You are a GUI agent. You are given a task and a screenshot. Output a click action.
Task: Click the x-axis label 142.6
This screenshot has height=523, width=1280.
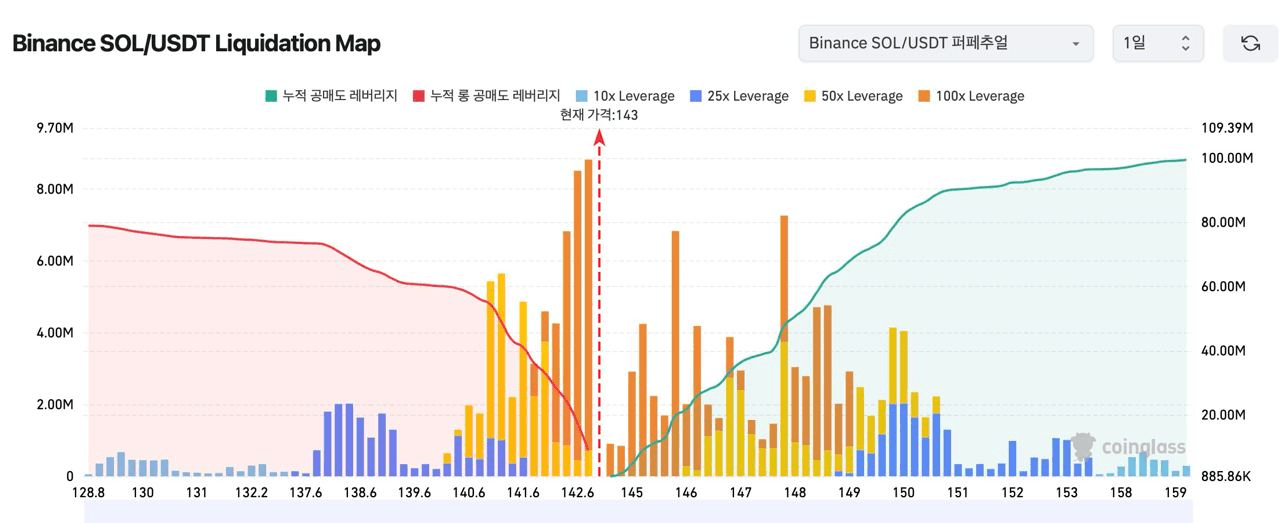coord(578,493)
